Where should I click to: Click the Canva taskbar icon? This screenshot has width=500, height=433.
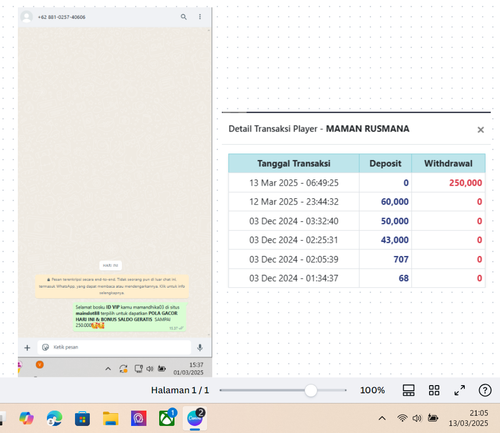point(195,418)
